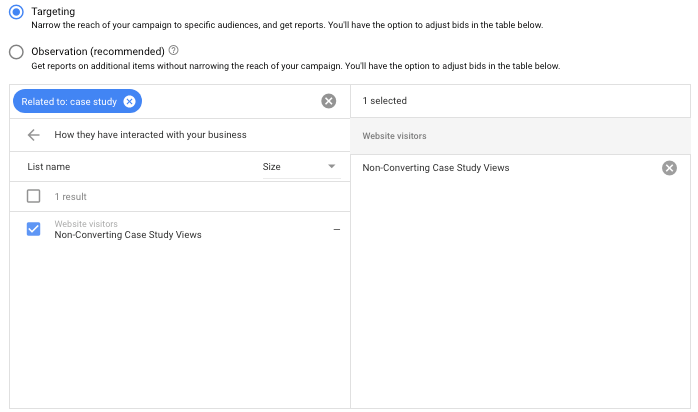Click the '1 selected' header

(x=385, y=101)
